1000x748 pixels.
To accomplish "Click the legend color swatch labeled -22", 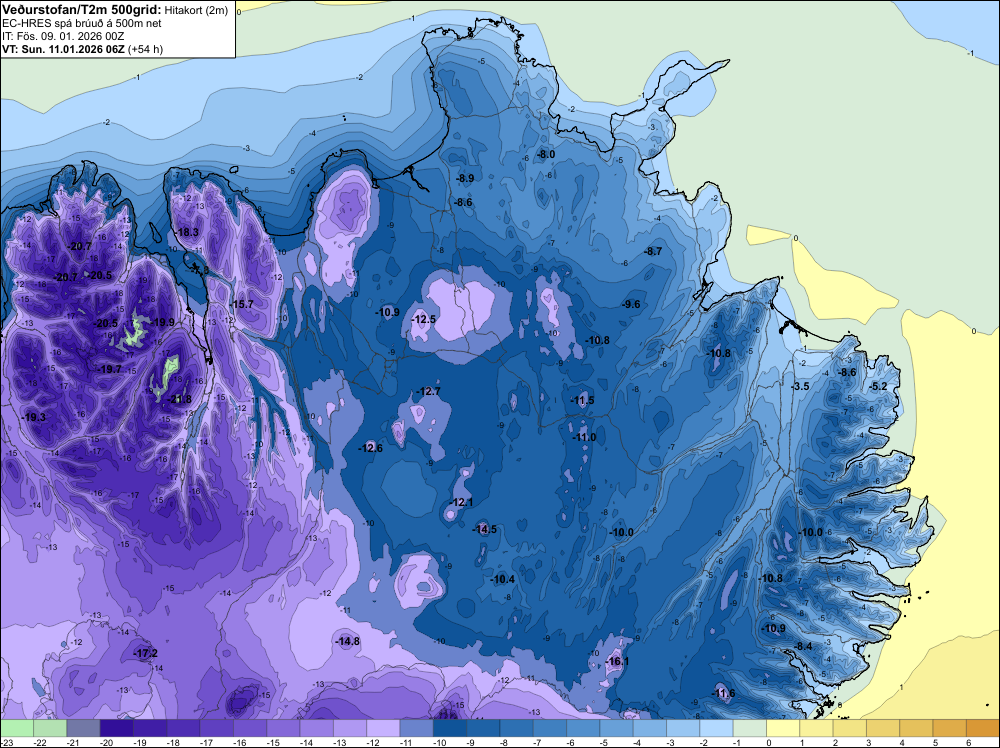I will [50, 728].
